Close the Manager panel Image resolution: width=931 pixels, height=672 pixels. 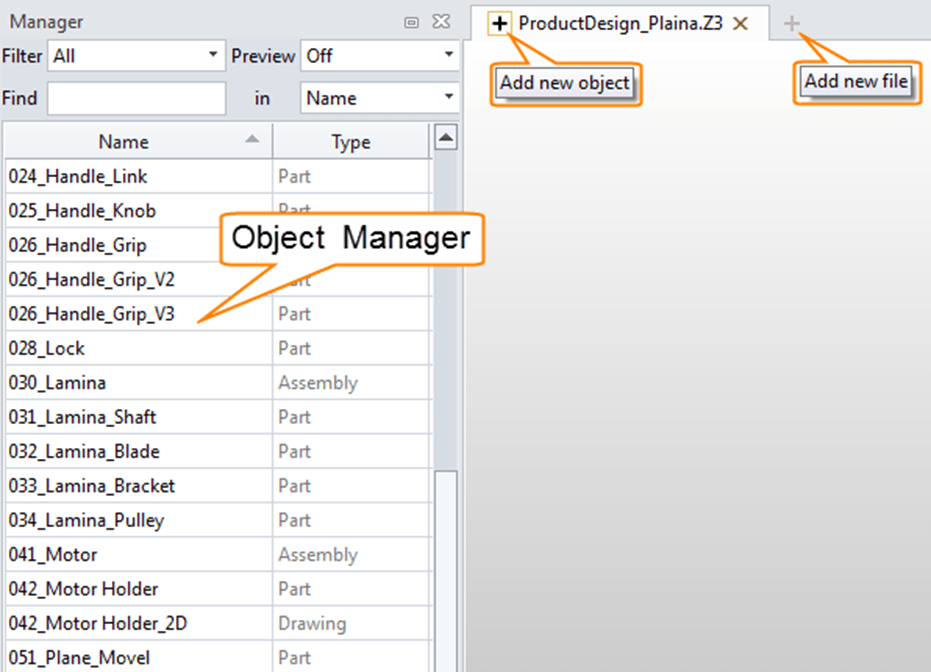click(440, 22)
